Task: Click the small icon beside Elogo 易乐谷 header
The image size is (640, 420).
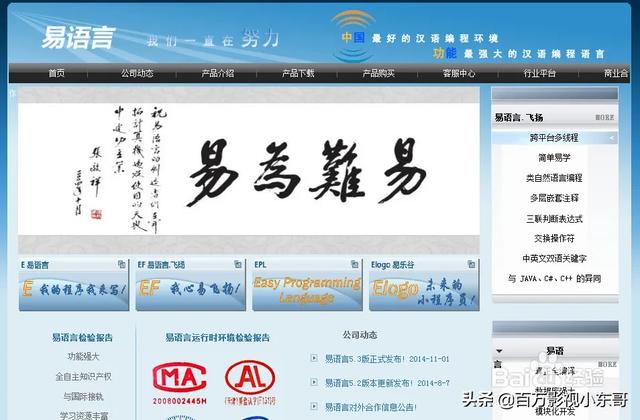Action: tap(470, 265)
